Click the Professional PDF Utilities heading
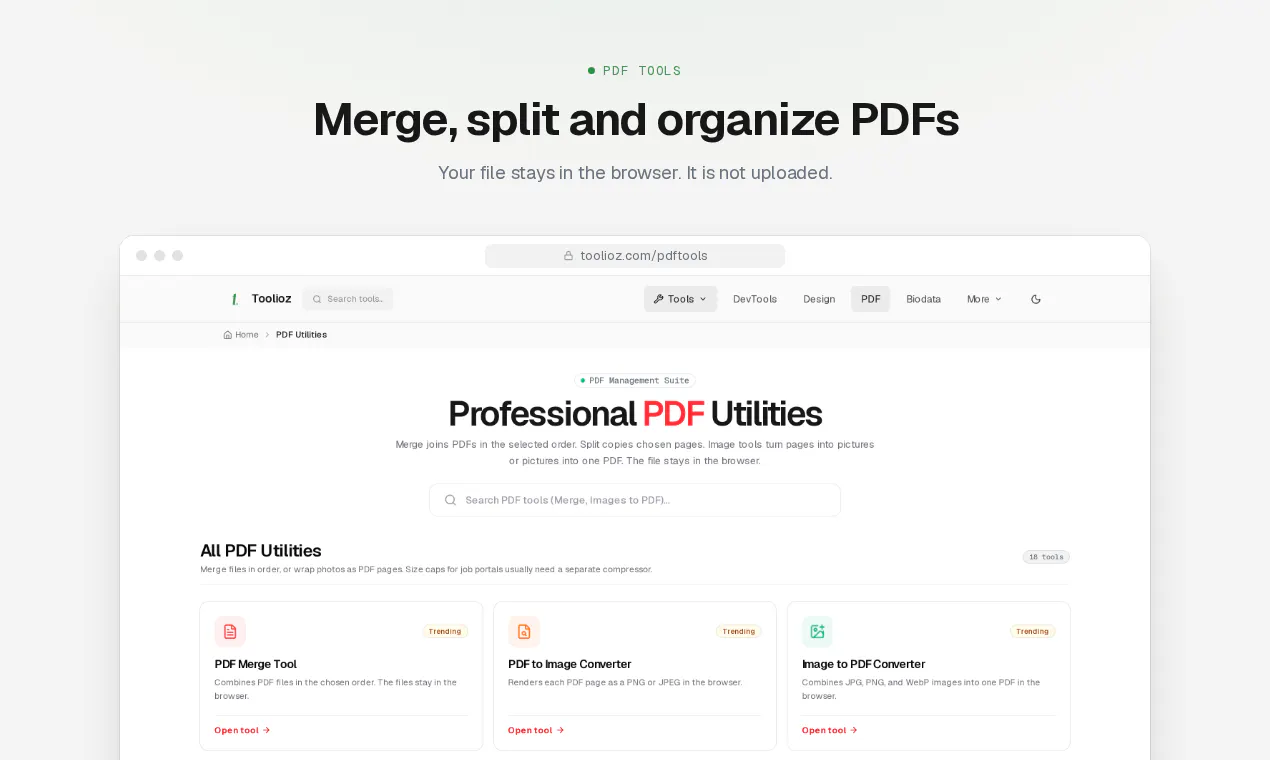This screenshot has height=760, width=1270. coord(635,414)
